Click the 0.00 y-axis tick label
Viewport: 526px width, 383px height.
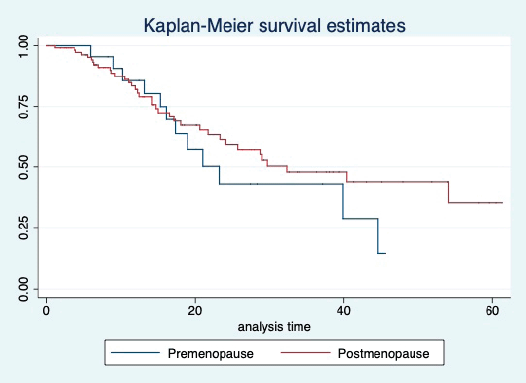pos(24,289)
